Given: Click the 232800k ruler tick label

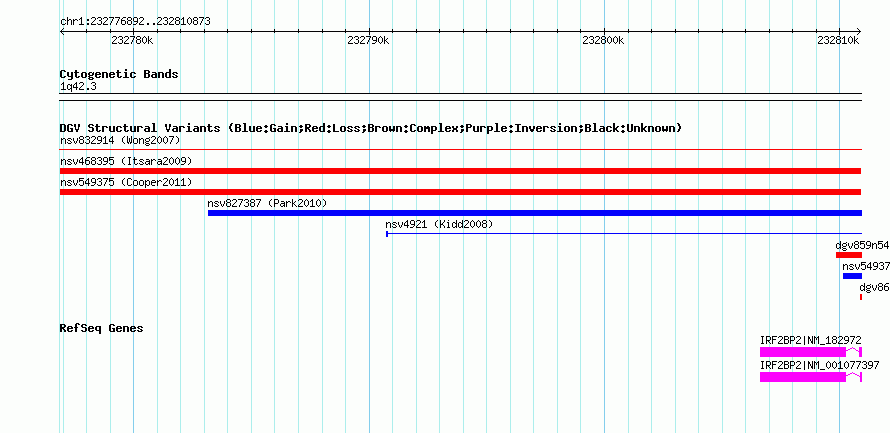Looking at the screenshot, I should point(603,40).
